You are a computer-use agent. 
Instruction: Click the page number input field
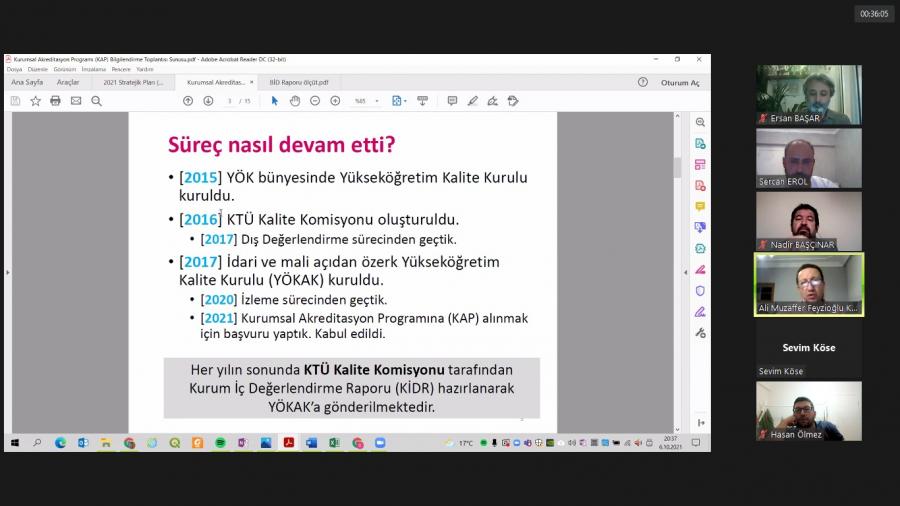(230, 101)
